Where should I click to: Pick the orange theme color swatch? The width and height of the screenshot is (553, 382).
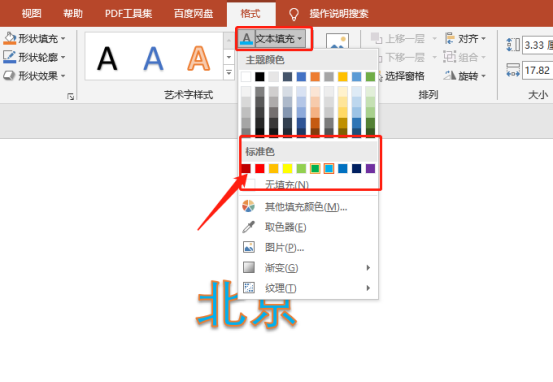tap(315, 76)
